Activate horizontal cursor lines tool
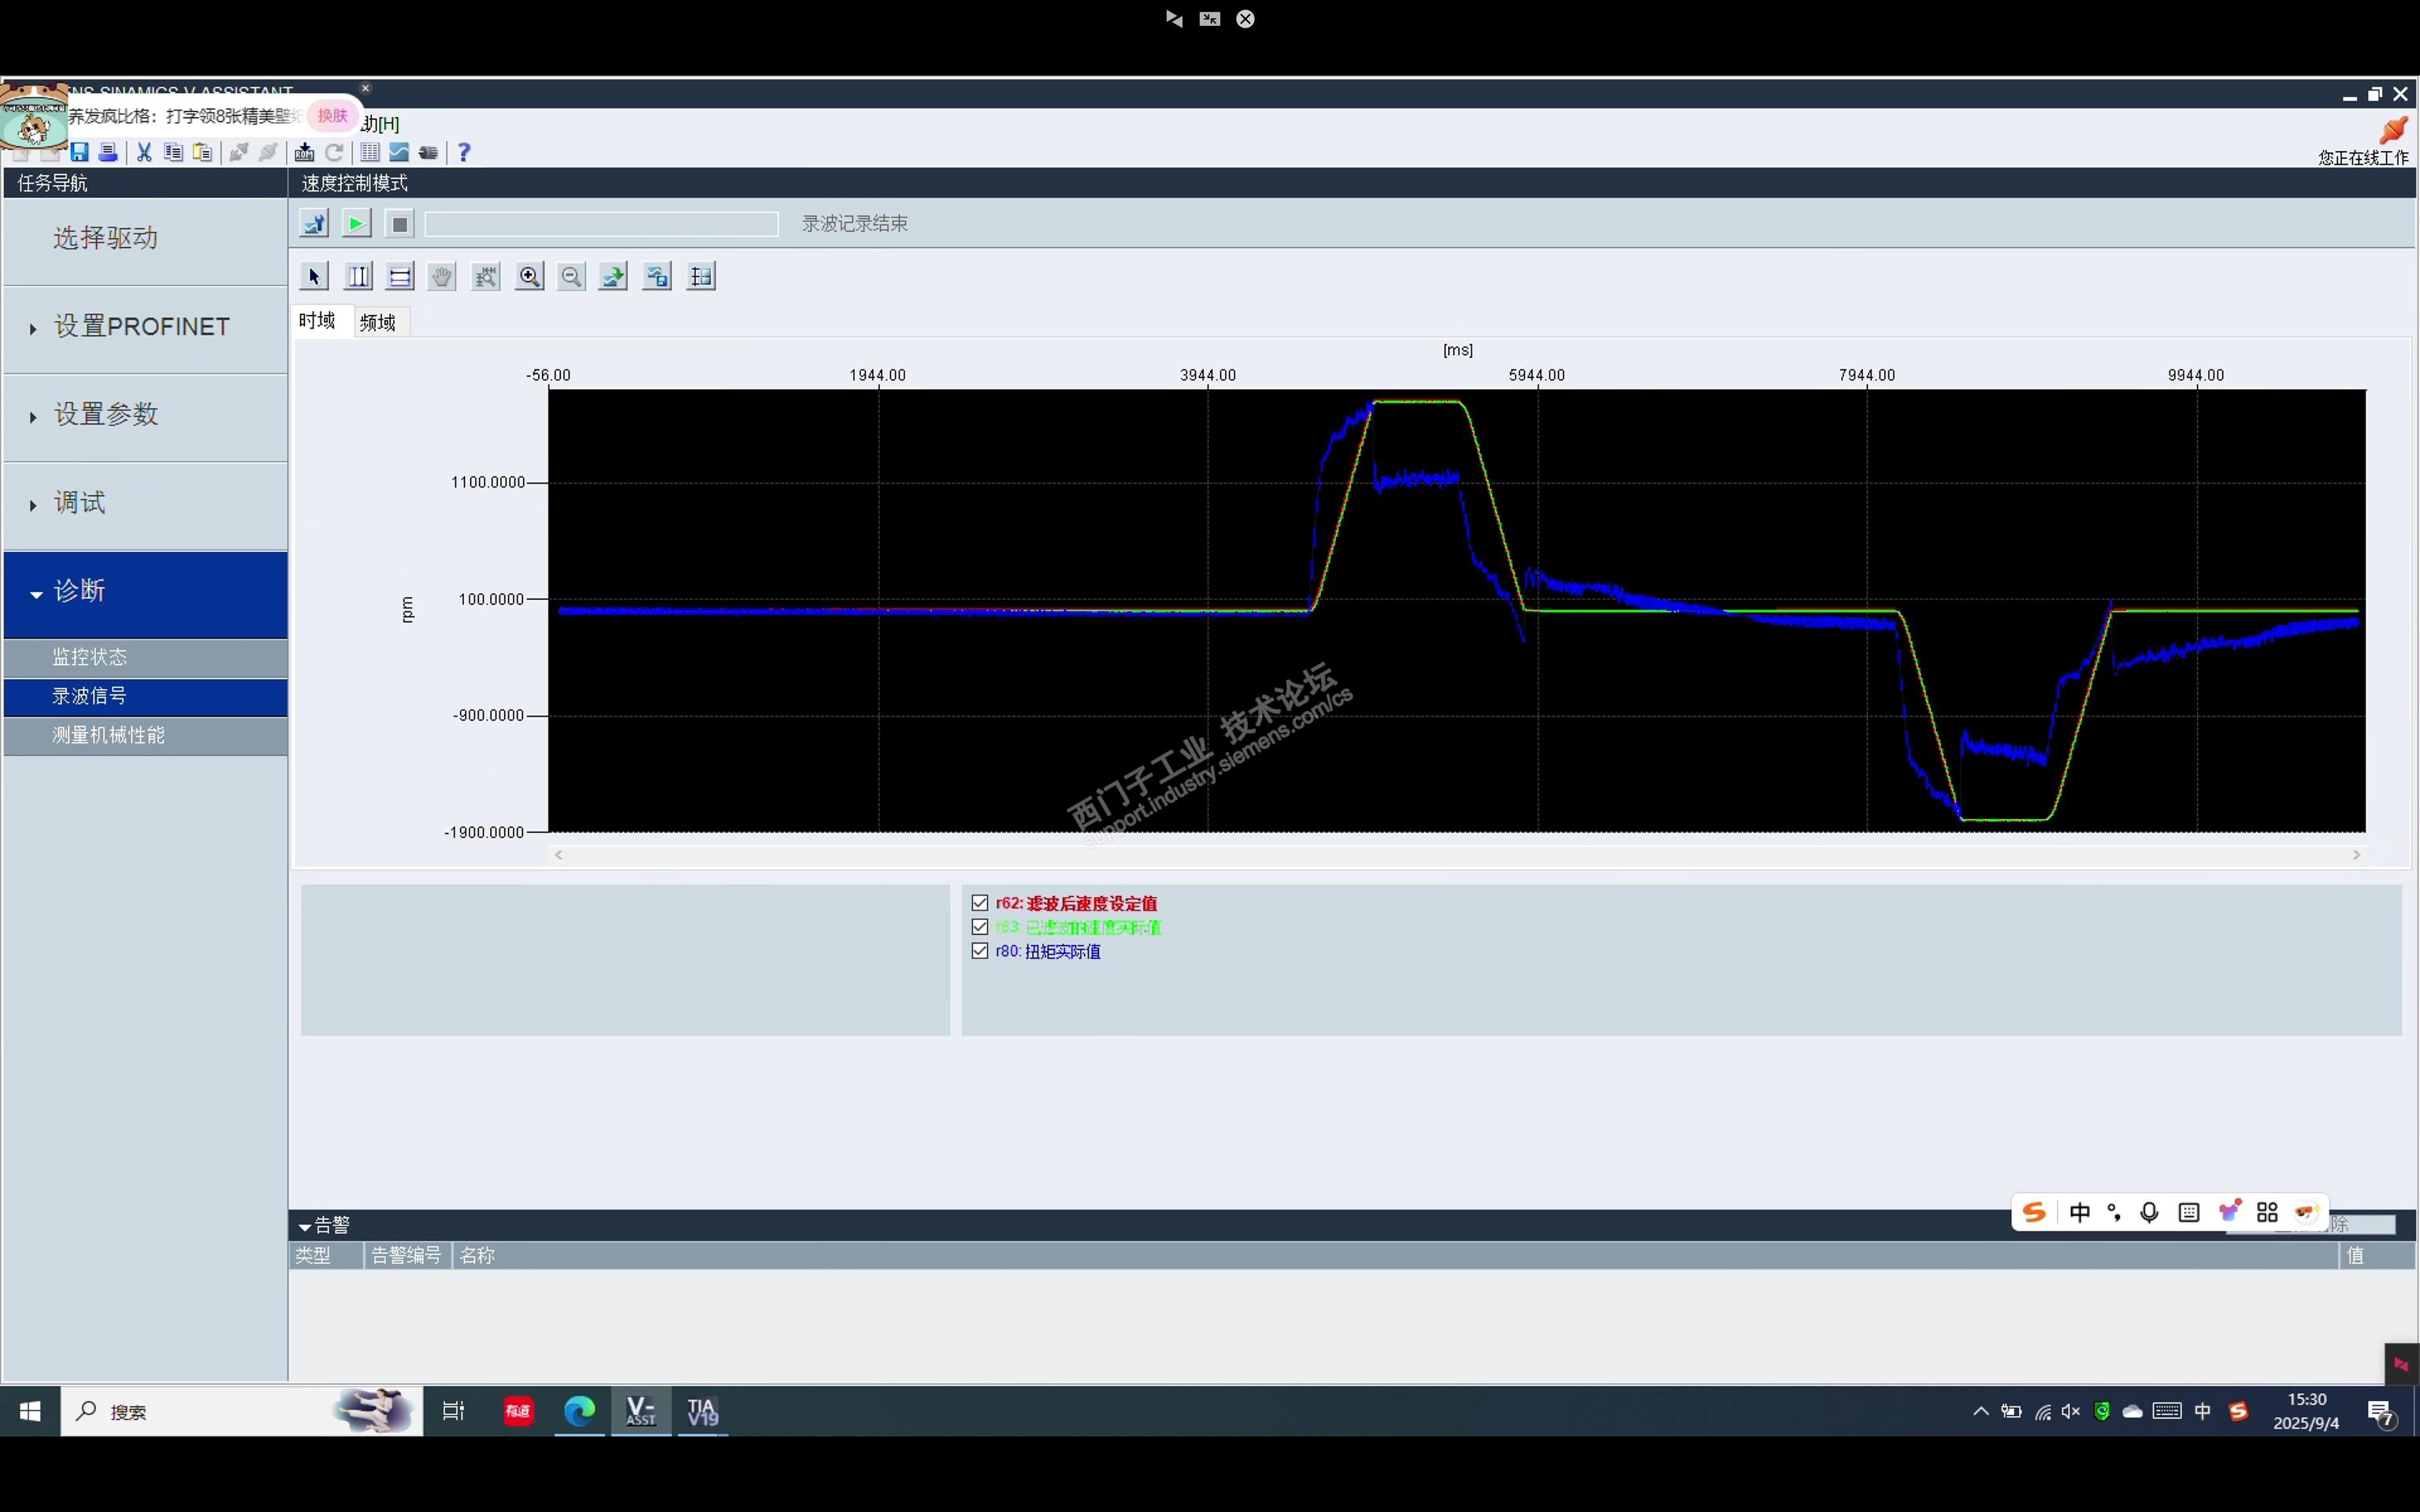 point(400,277)
